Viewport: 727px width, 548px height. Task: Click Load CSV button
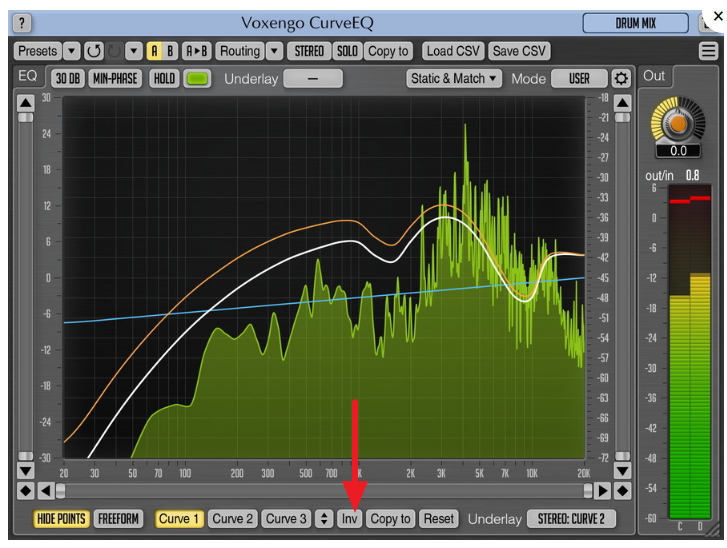(453, 51)
